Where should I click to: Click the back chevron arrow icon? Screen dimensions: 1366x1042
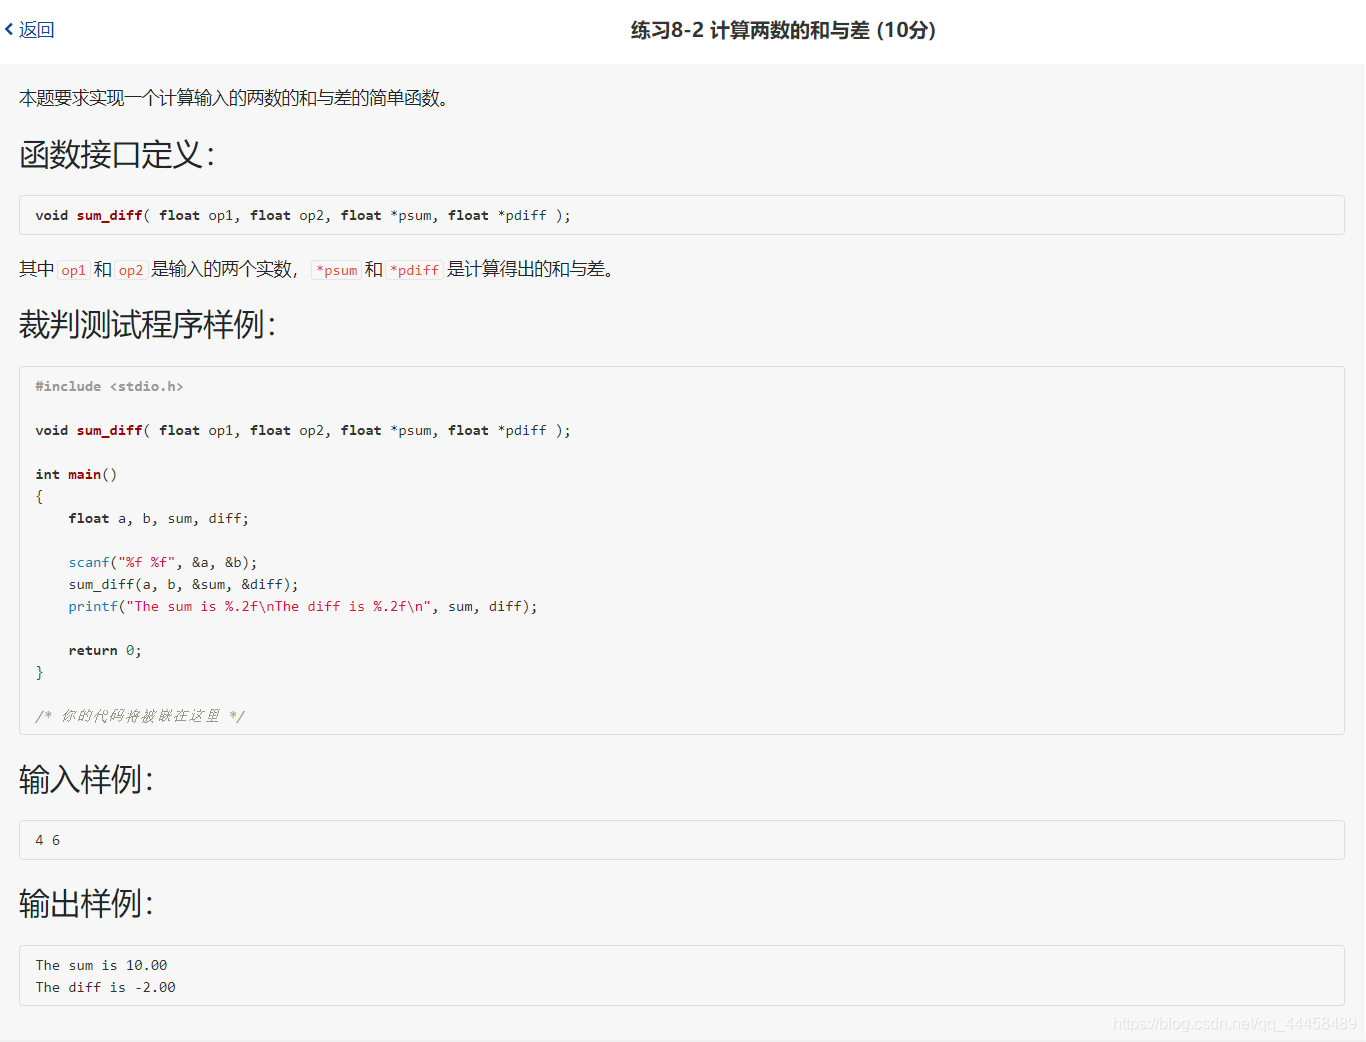pos(9,30)
